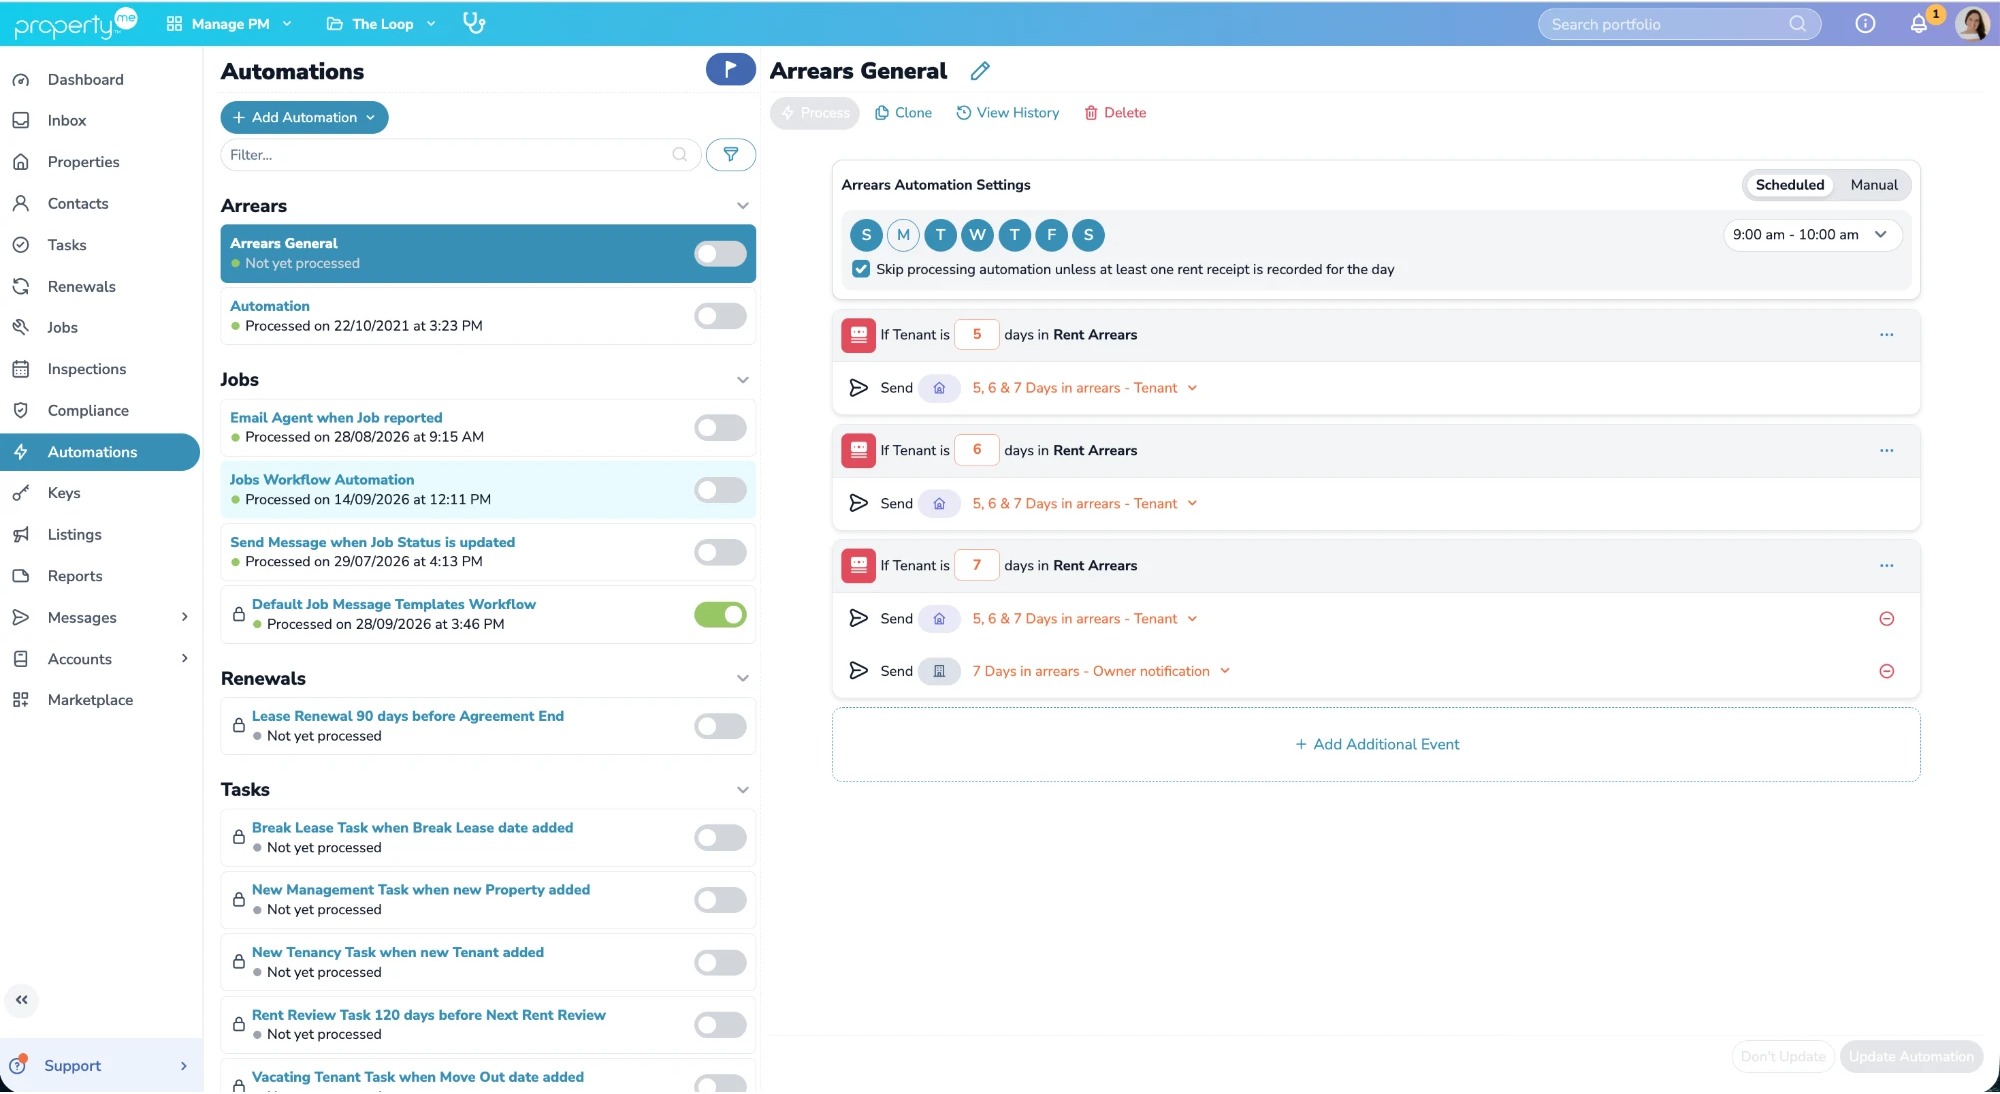2000x1094 pixels.
Task: Open The Loop menu
Action: click(x=381, y=24)
